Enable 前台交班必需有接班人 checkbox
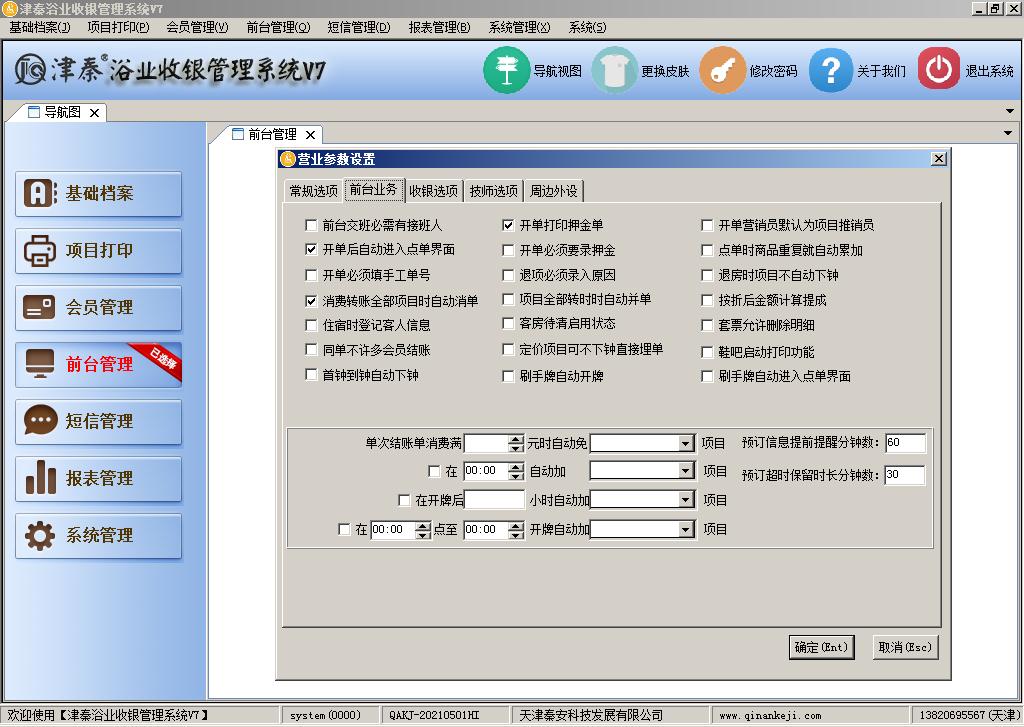Image resolution: width=1024 pixels, height=727 pixels. [x=311, y=226]
